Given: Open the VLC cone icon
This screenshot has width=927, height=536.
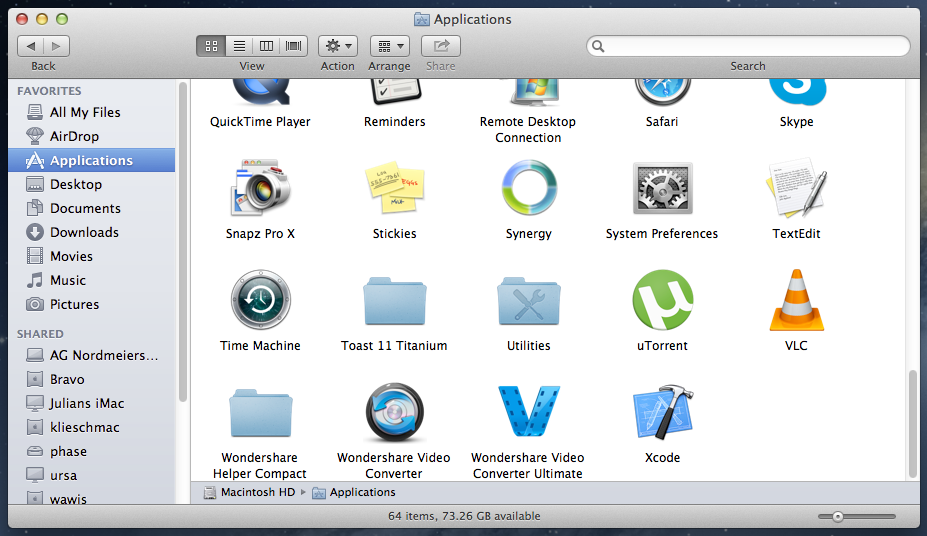Looking at the screenshot, I should 796,301.
